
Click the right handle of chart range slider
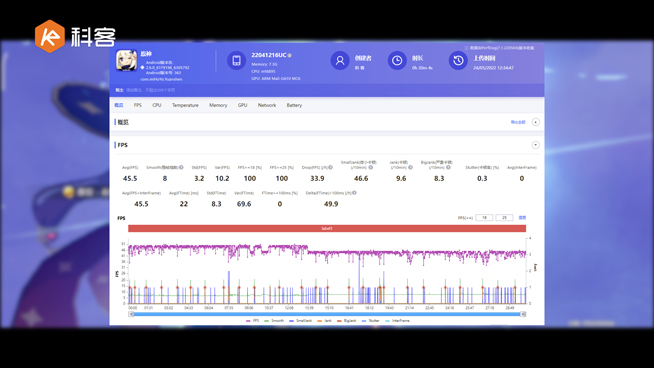pyautogui.click(x=523, y=314)
